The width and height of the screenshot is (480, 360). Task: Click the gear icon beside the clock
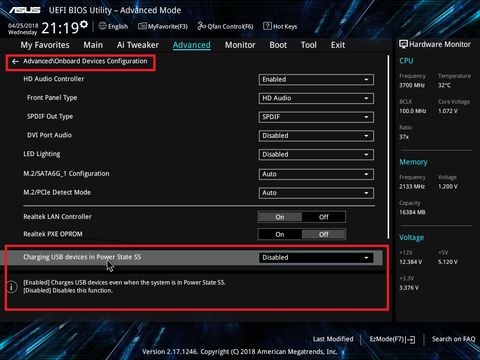84,24
